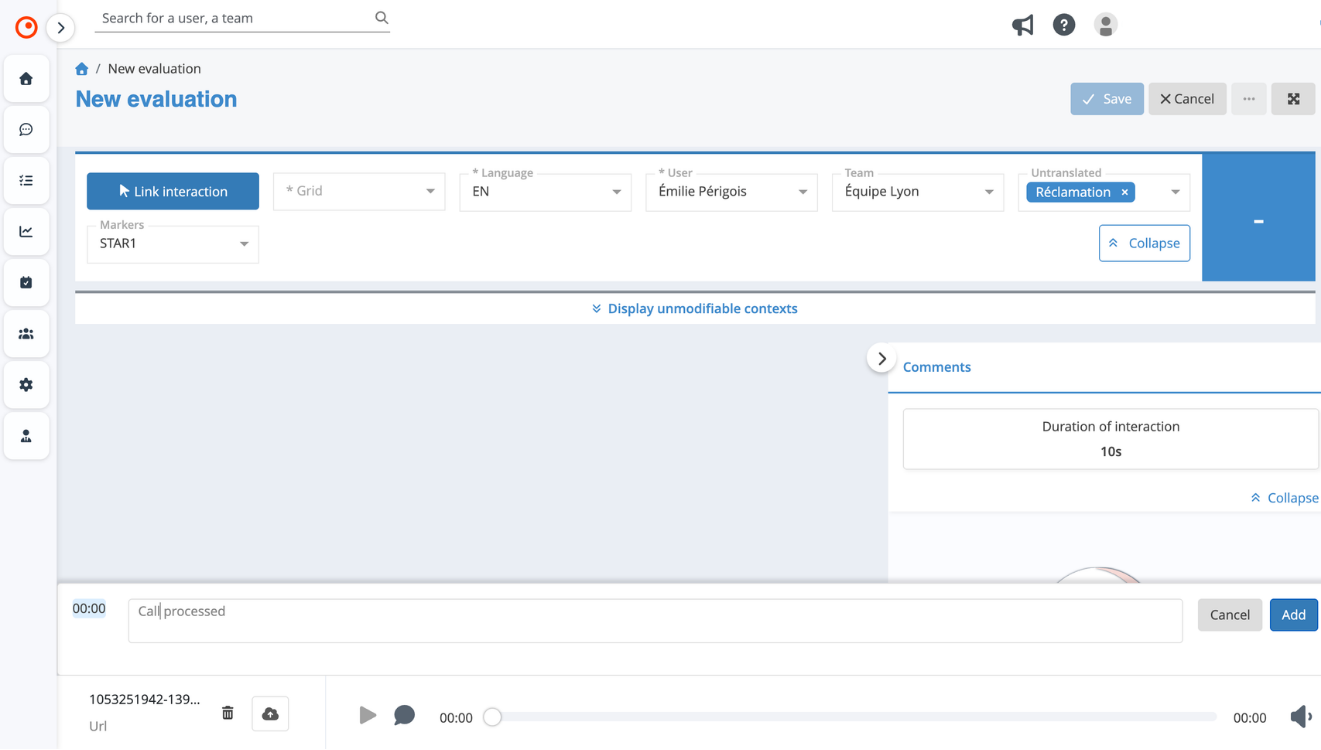Toggle fullscreen with the expand icon

point(1293,99)
